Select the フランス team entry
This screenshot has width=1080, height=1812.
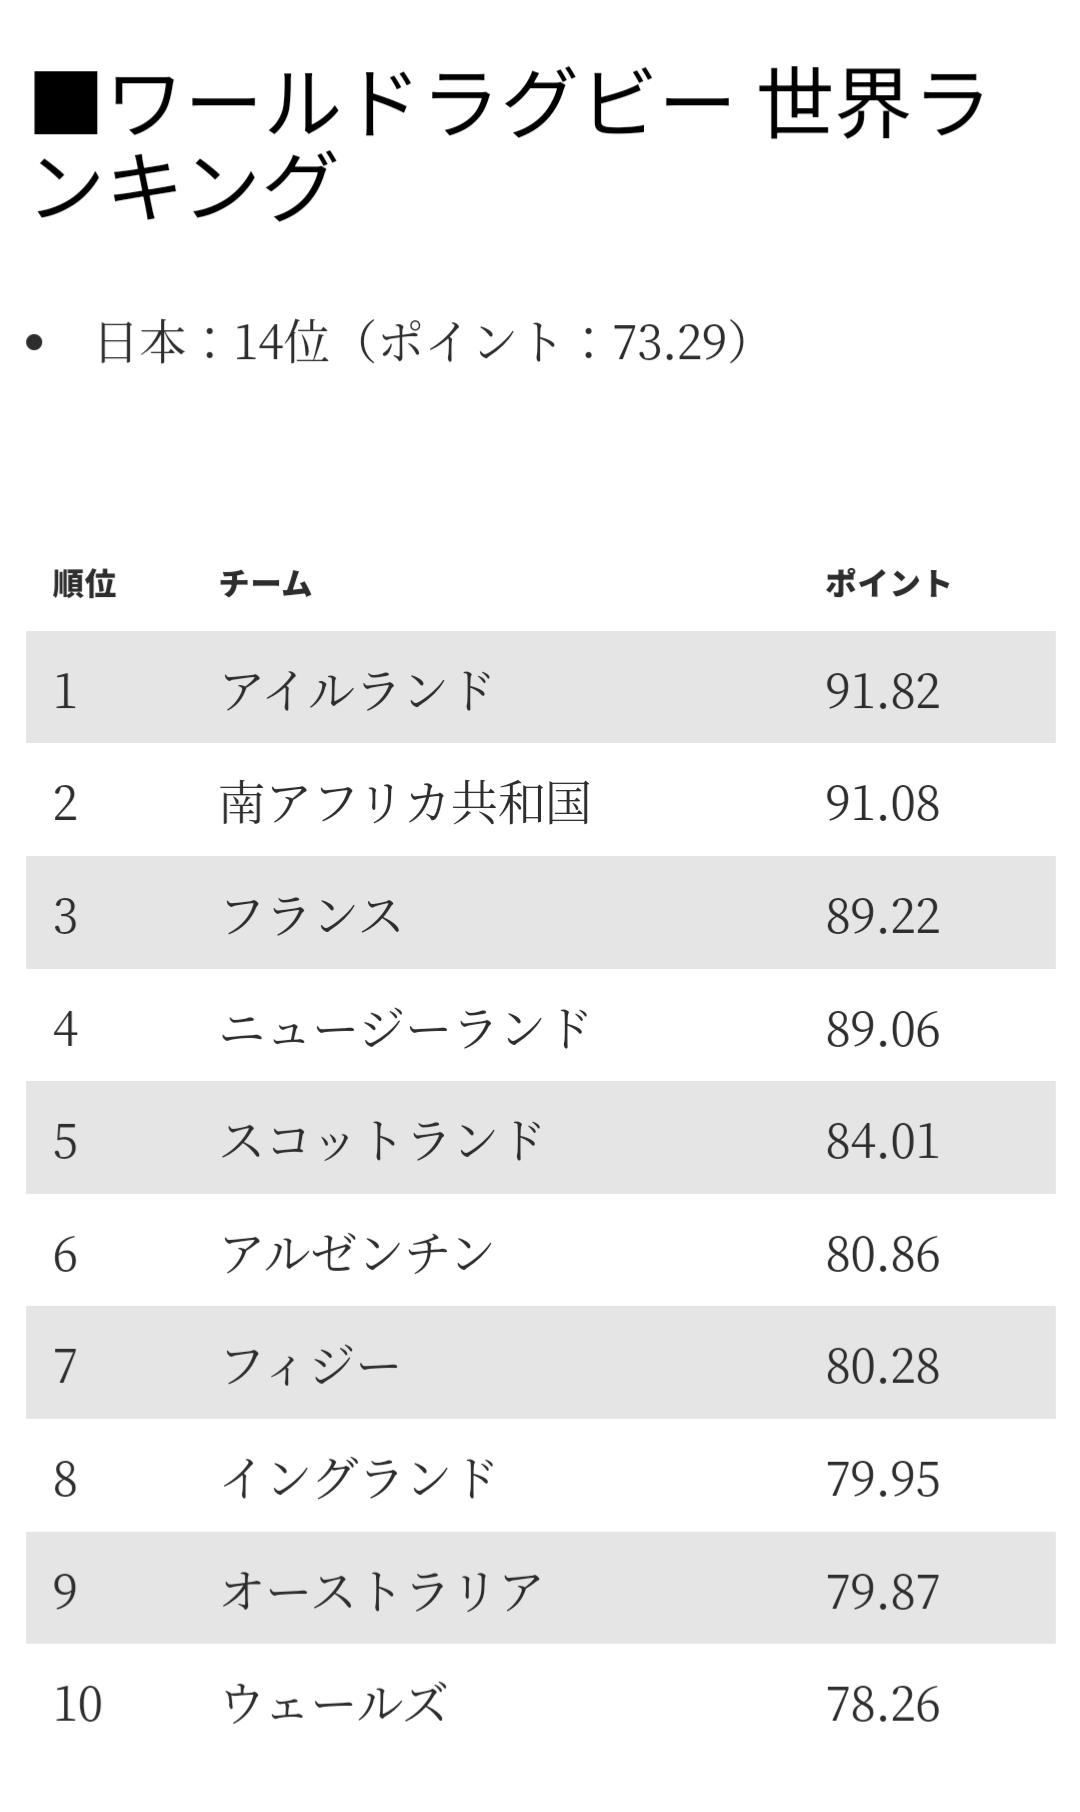(312, 916)
